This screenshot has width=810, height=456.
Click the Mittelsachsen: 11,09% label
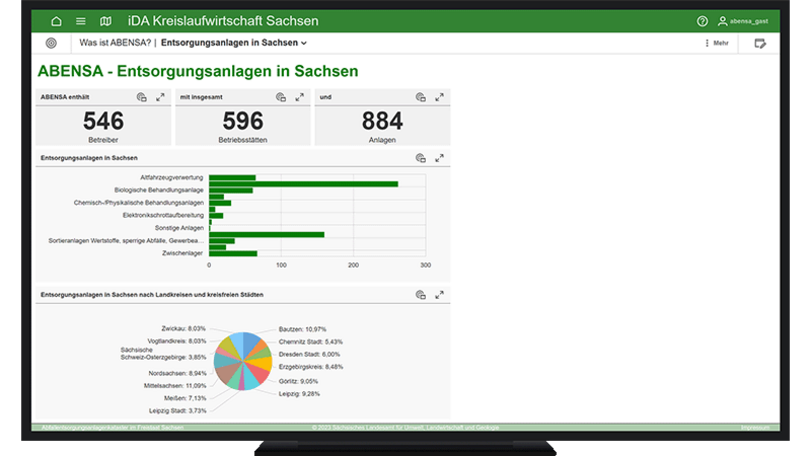coord(175,386)
